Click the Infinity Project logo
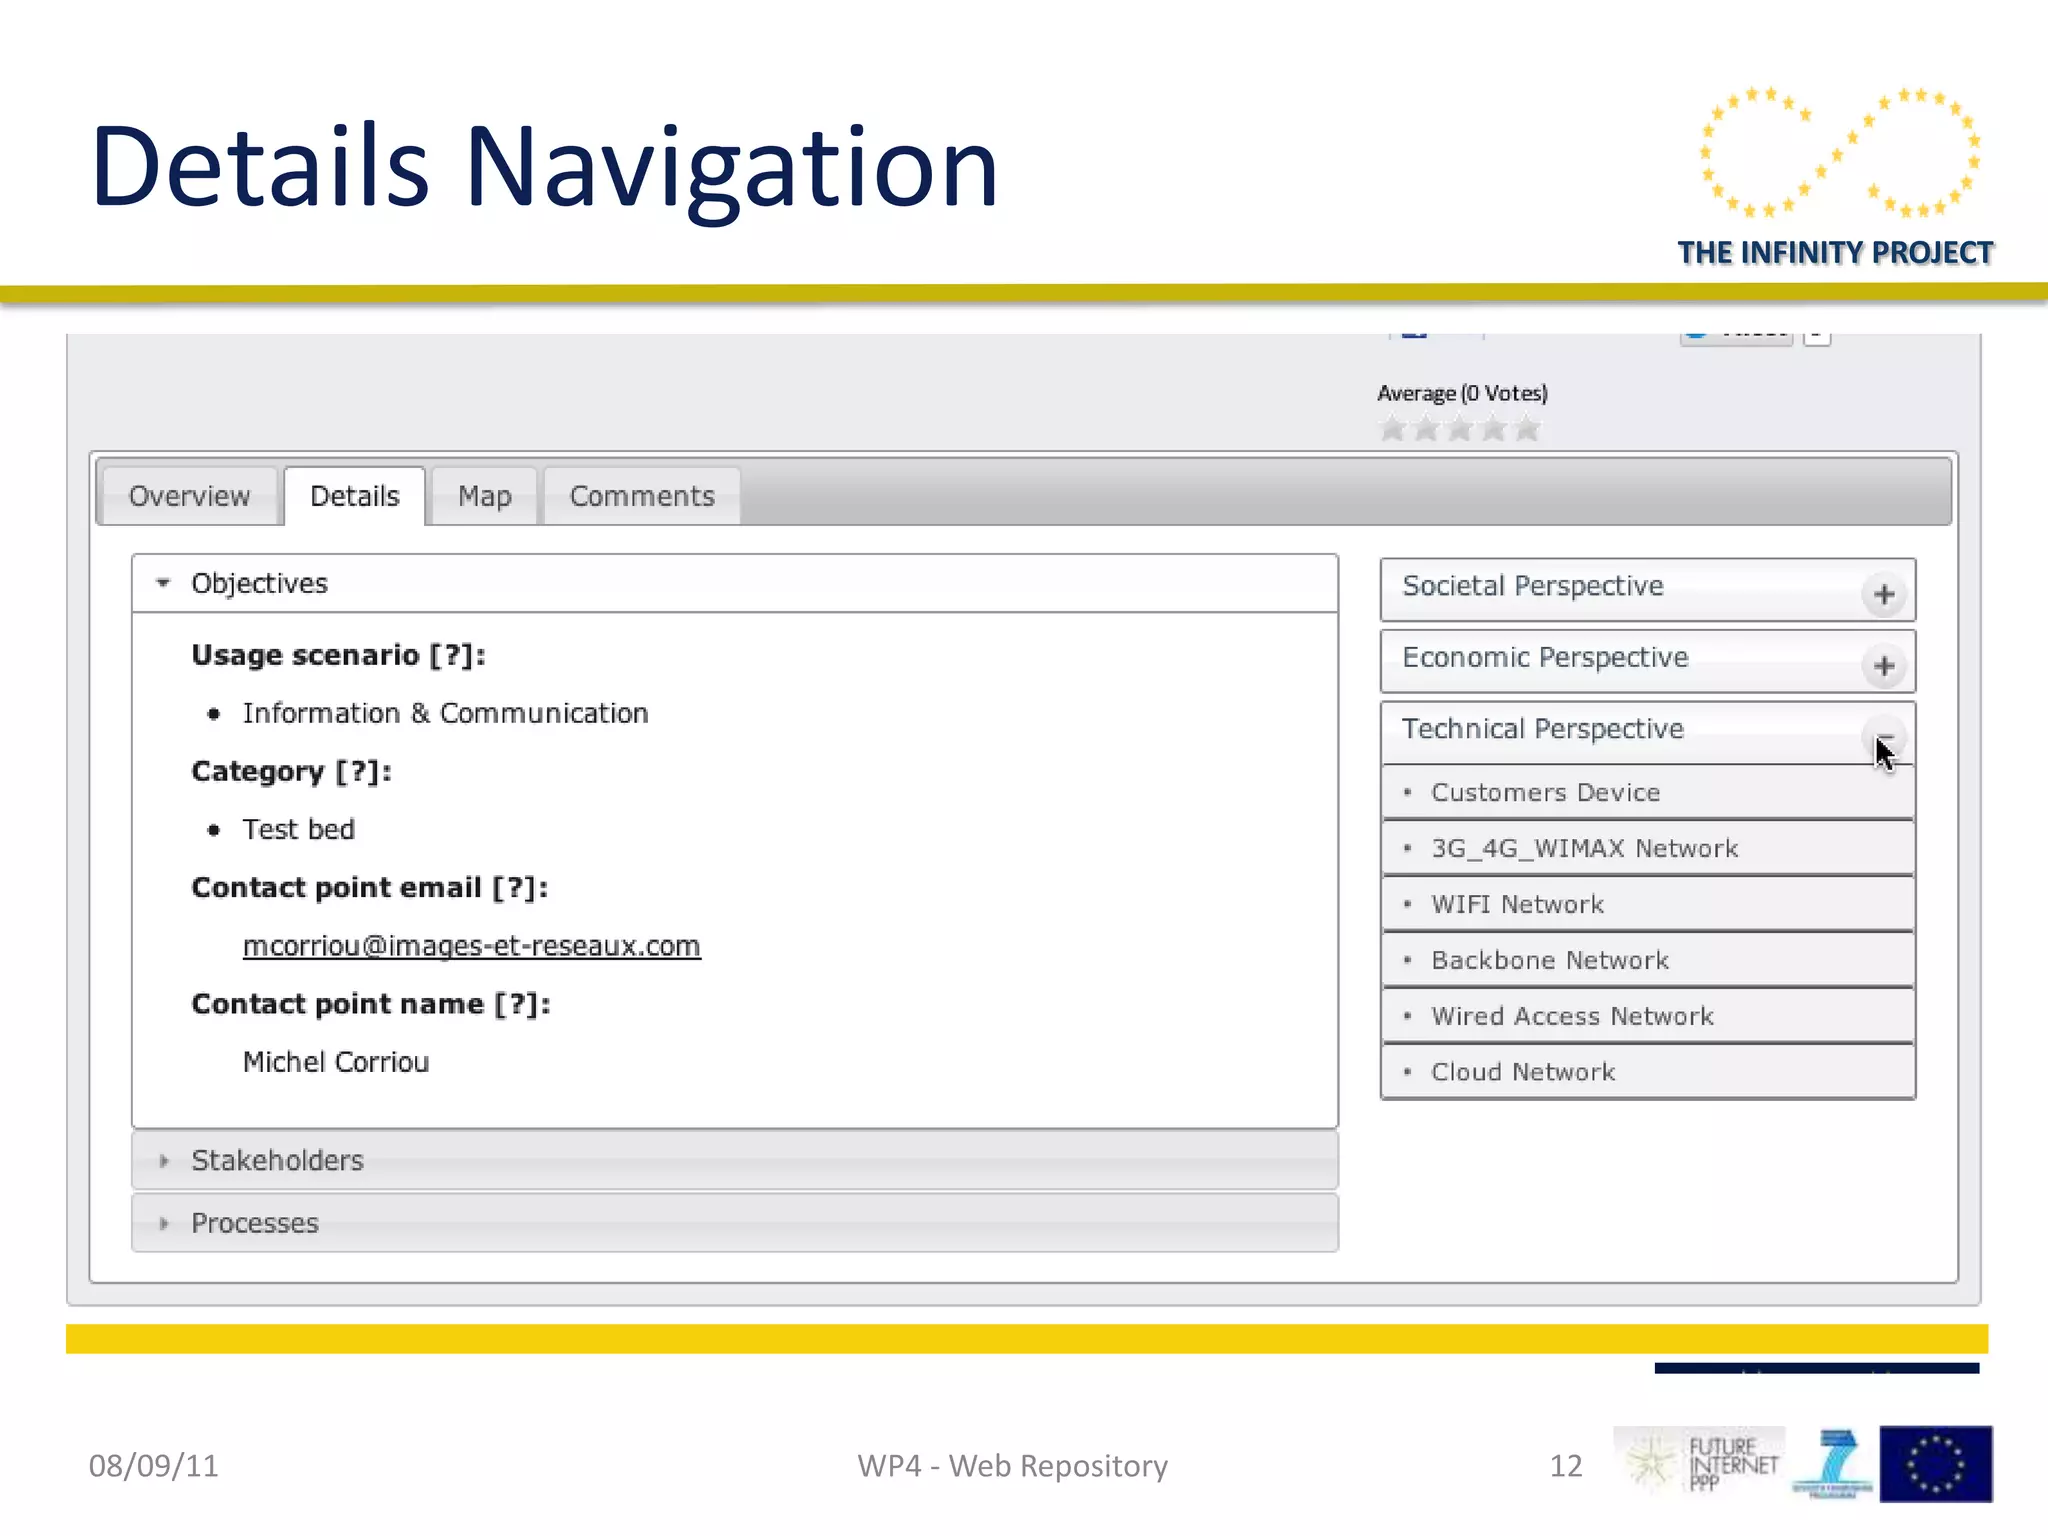This screenshot has height=1536, width=2048. tap(1838, 175)
